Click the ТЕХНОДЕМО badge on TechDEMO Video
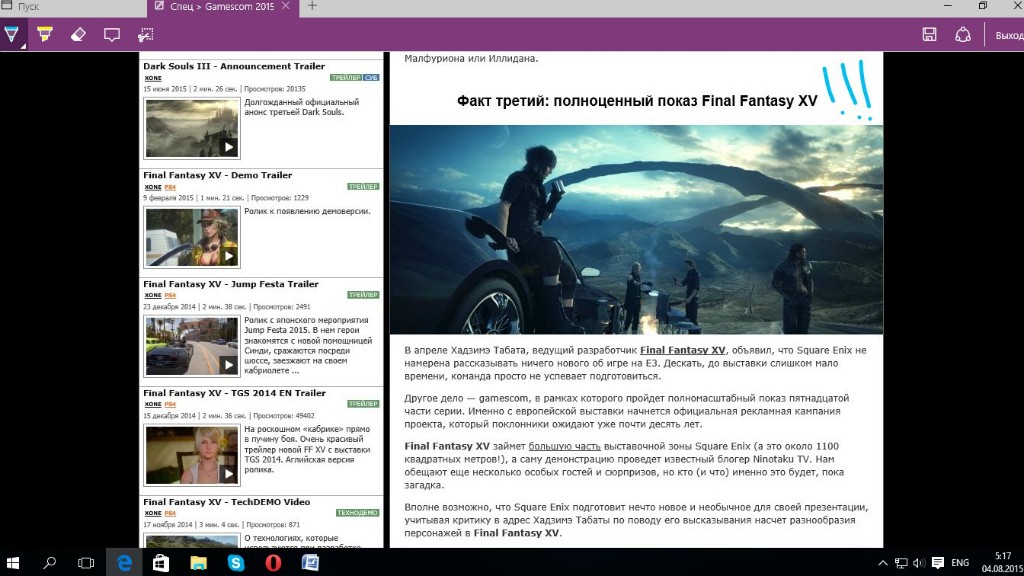The width and height of the screenshot is (1024, 576). tap(357, 513)
